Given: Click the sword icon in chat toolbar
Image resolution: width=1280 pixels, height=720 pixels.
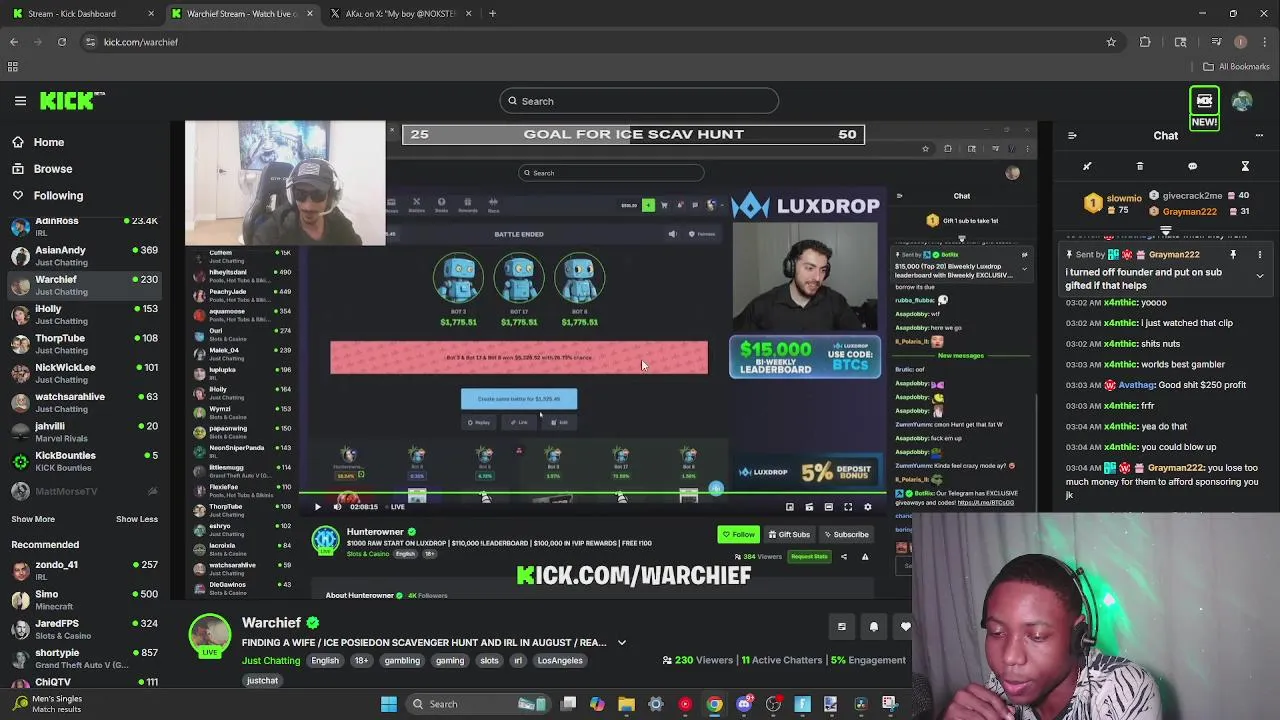Looking at the screenshot, I should click(x=1087, y=166).
